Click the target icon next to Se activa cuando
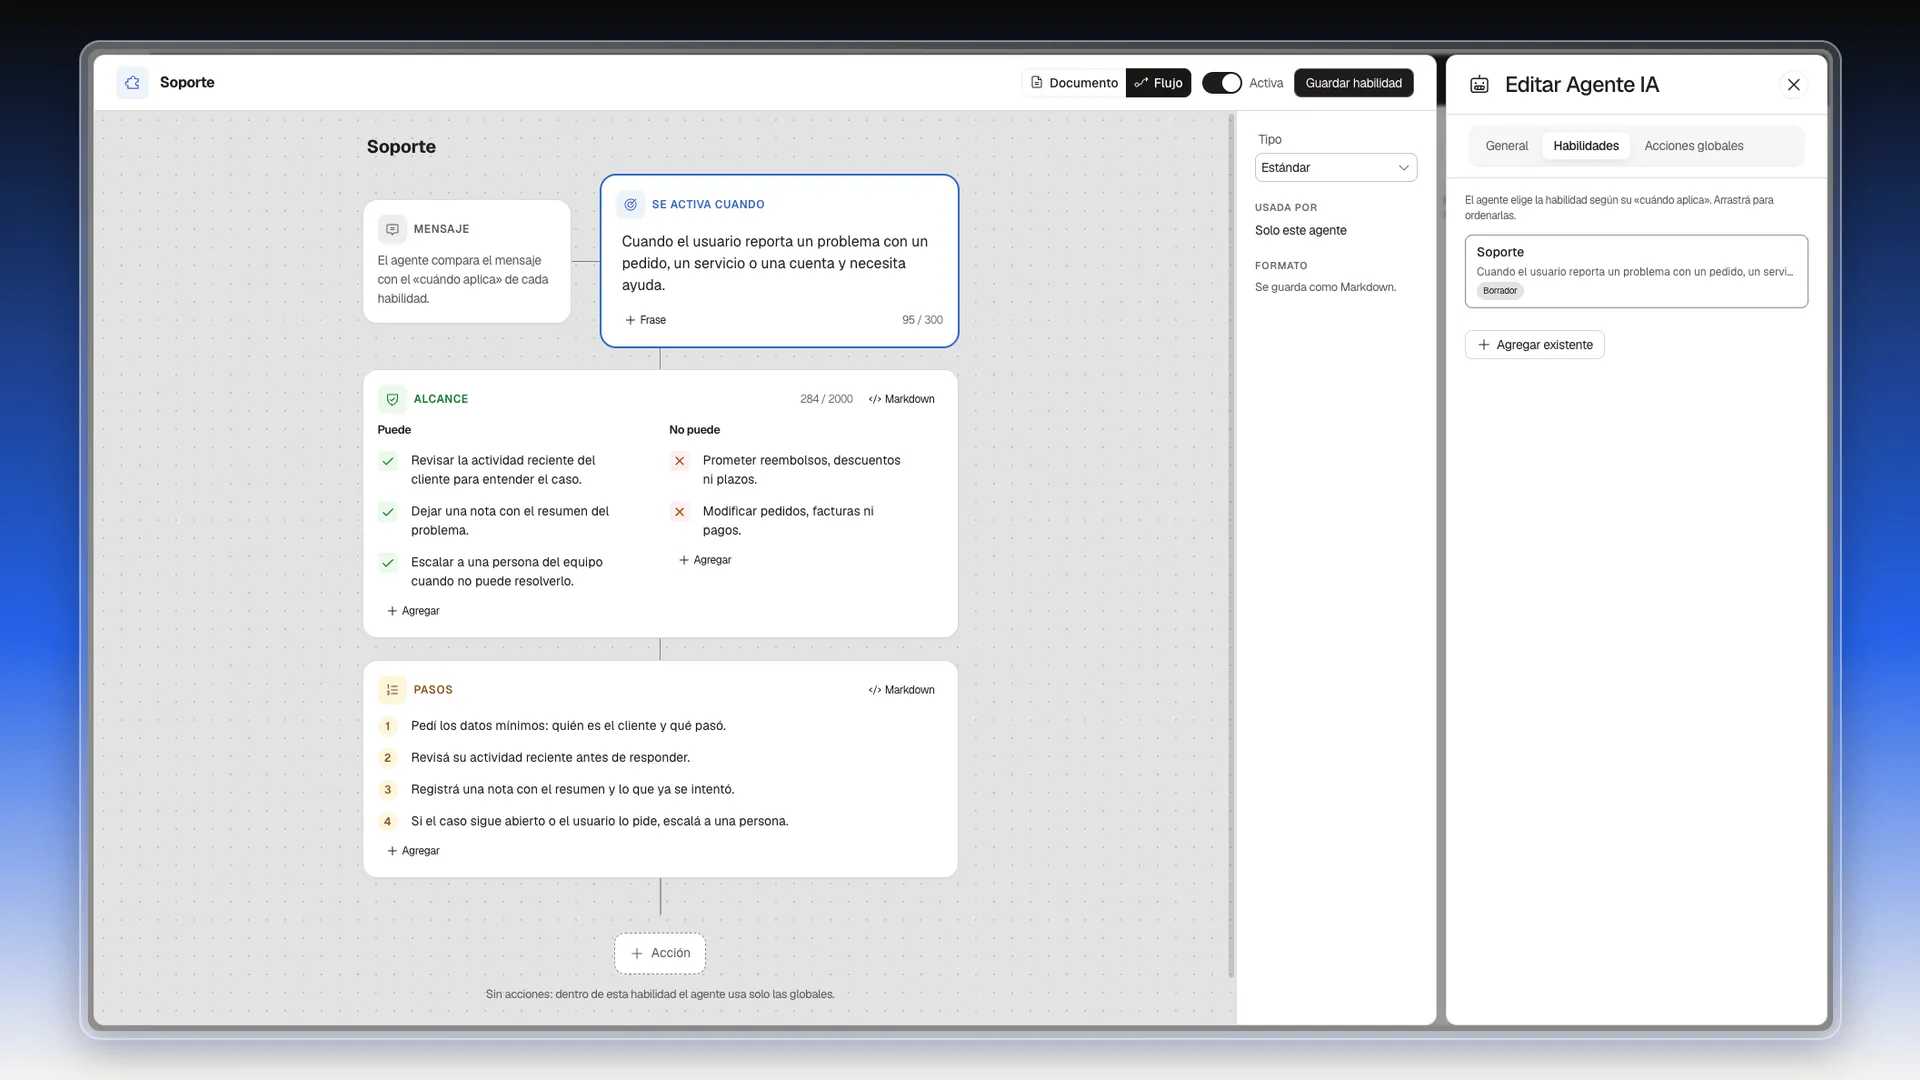Image resolution: width=1920 pixels, height=1080 pixels. click(x=630, y=204)
